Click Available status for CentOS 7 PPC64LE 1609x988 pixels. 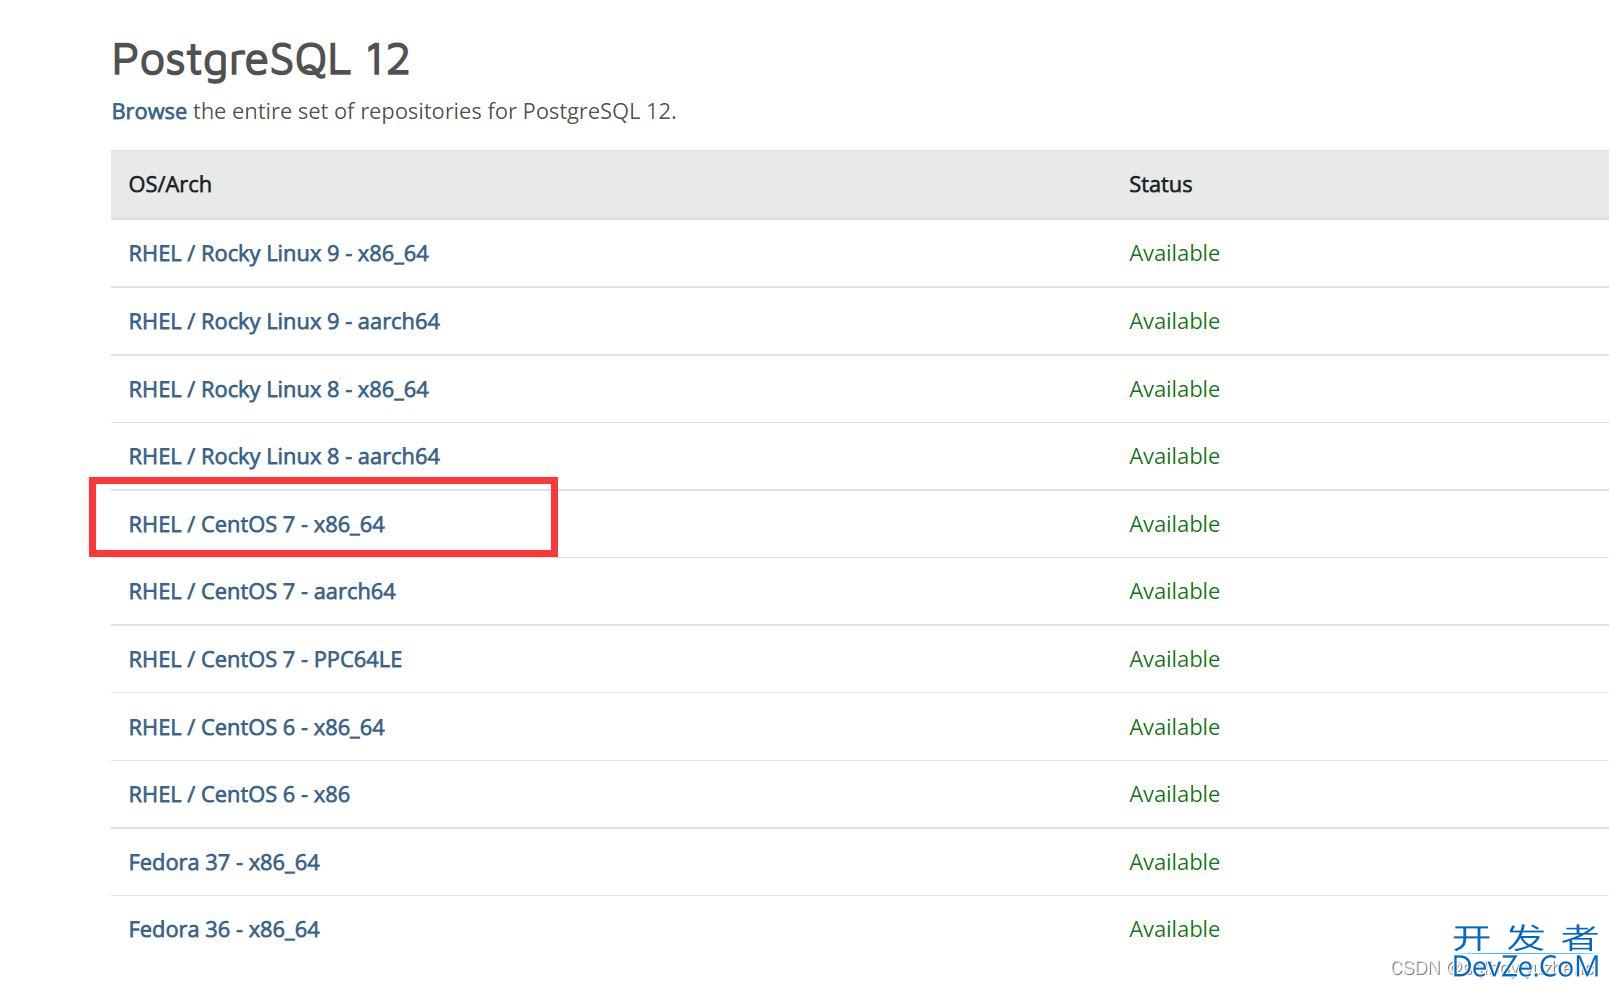pos(1174,659)
